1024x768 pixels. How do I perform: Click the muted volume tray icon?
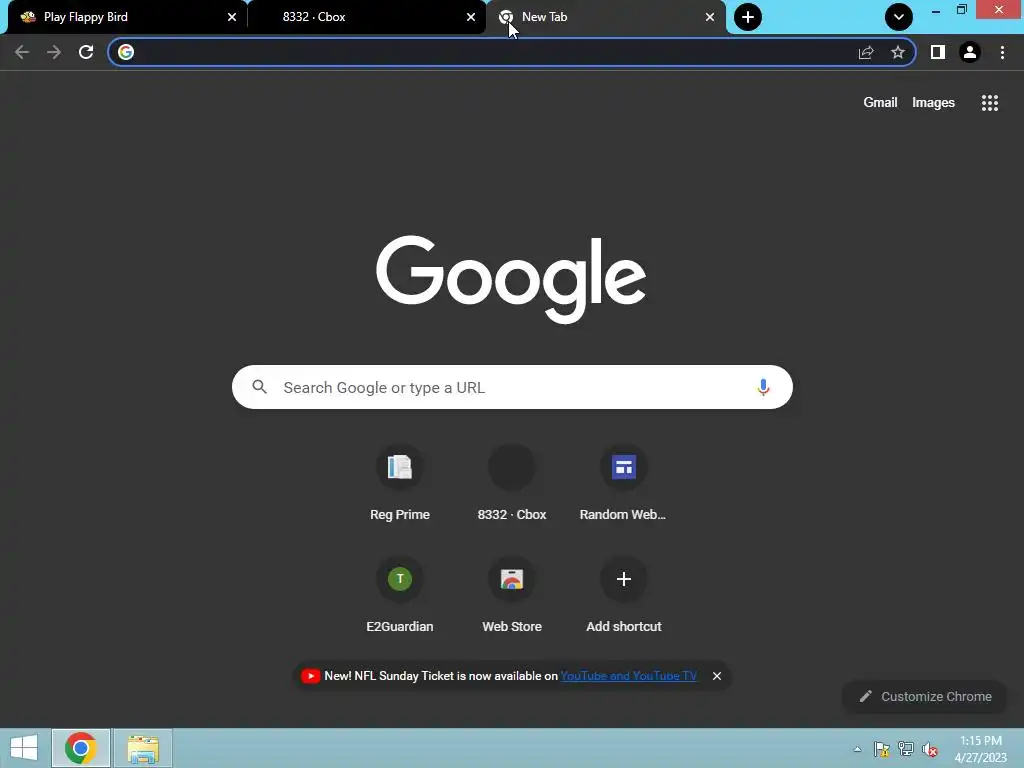930,749
